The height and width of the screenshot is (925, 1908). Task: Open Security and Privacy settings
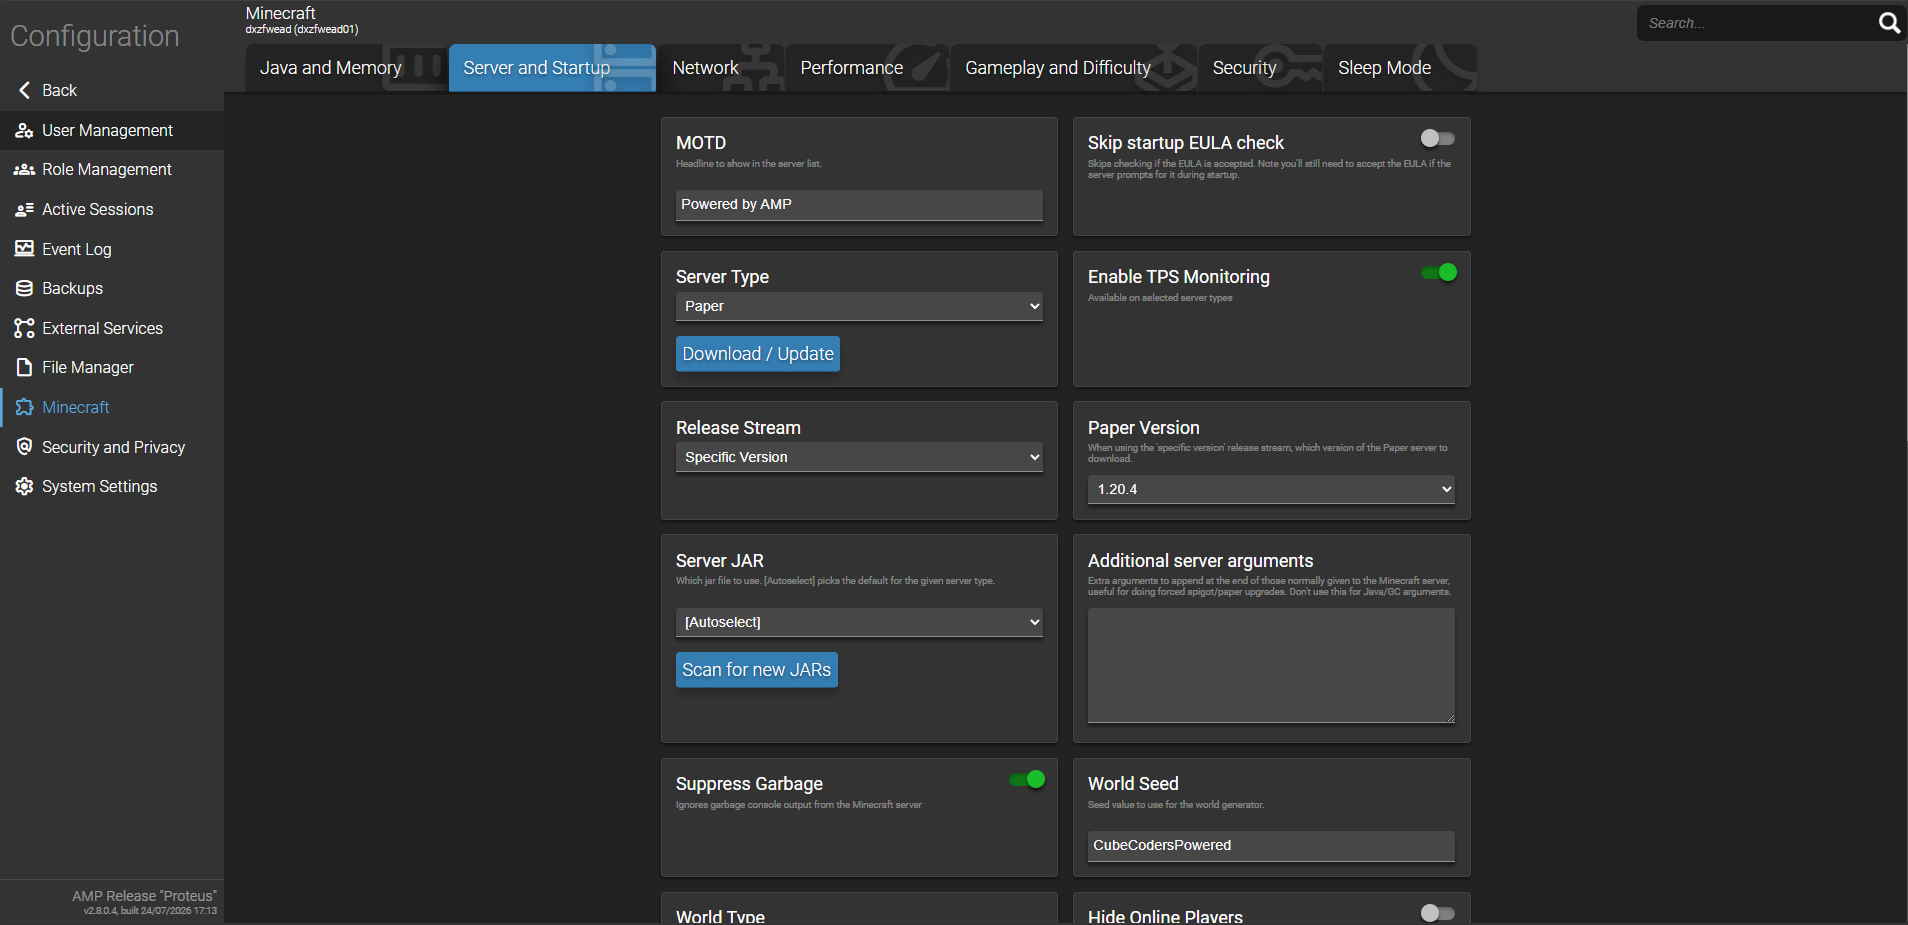pyautogui.click(x=112, y=447)
